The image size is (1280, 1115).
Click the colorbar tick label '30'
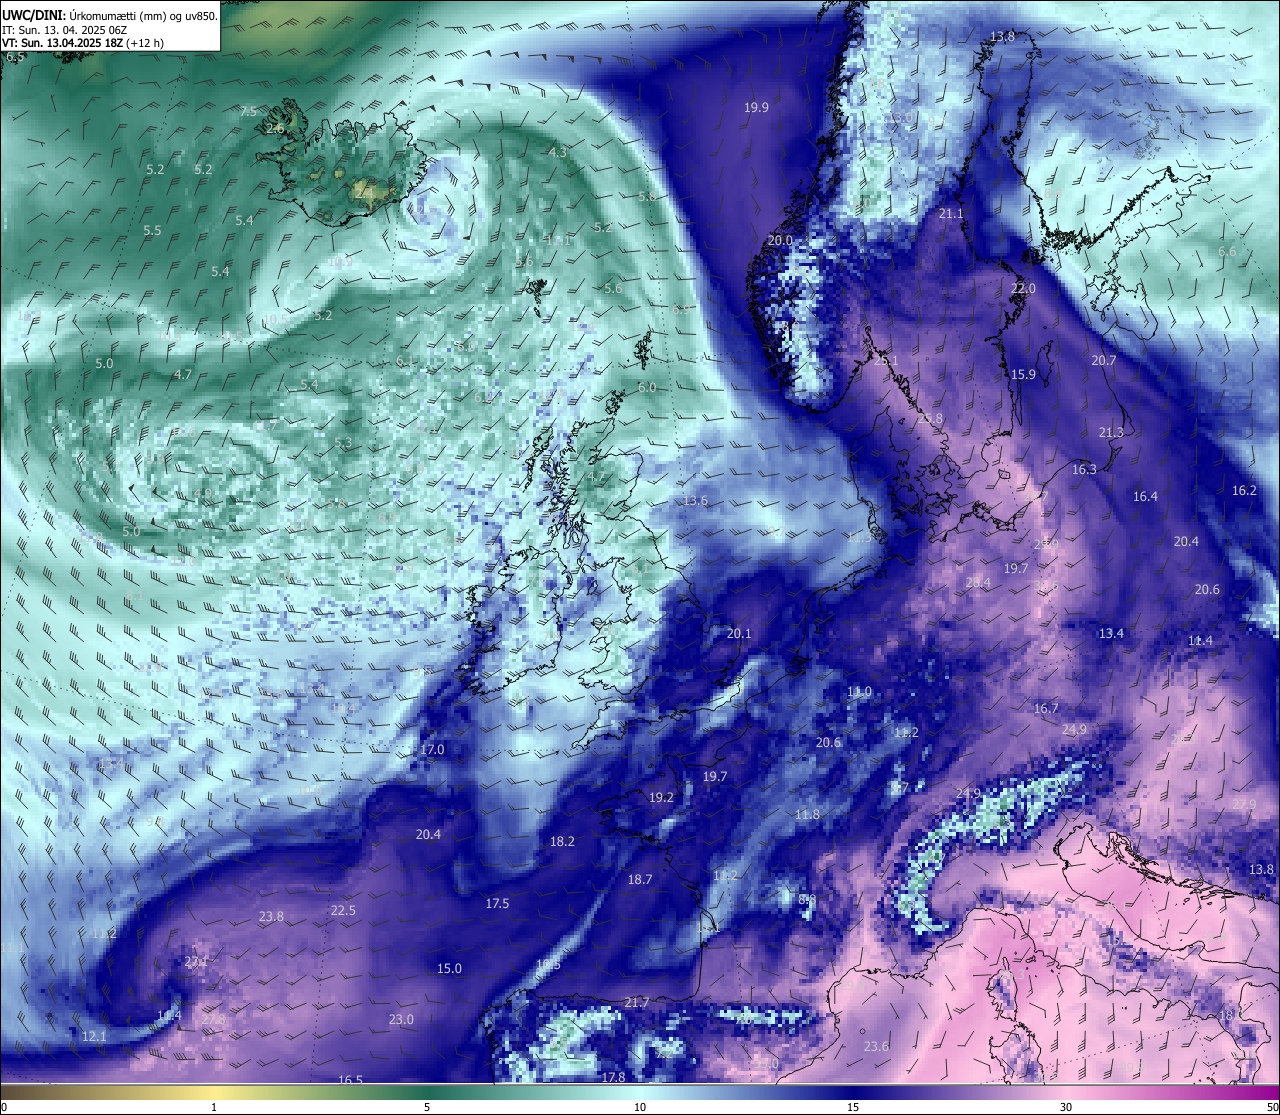click(1066, 1107)
